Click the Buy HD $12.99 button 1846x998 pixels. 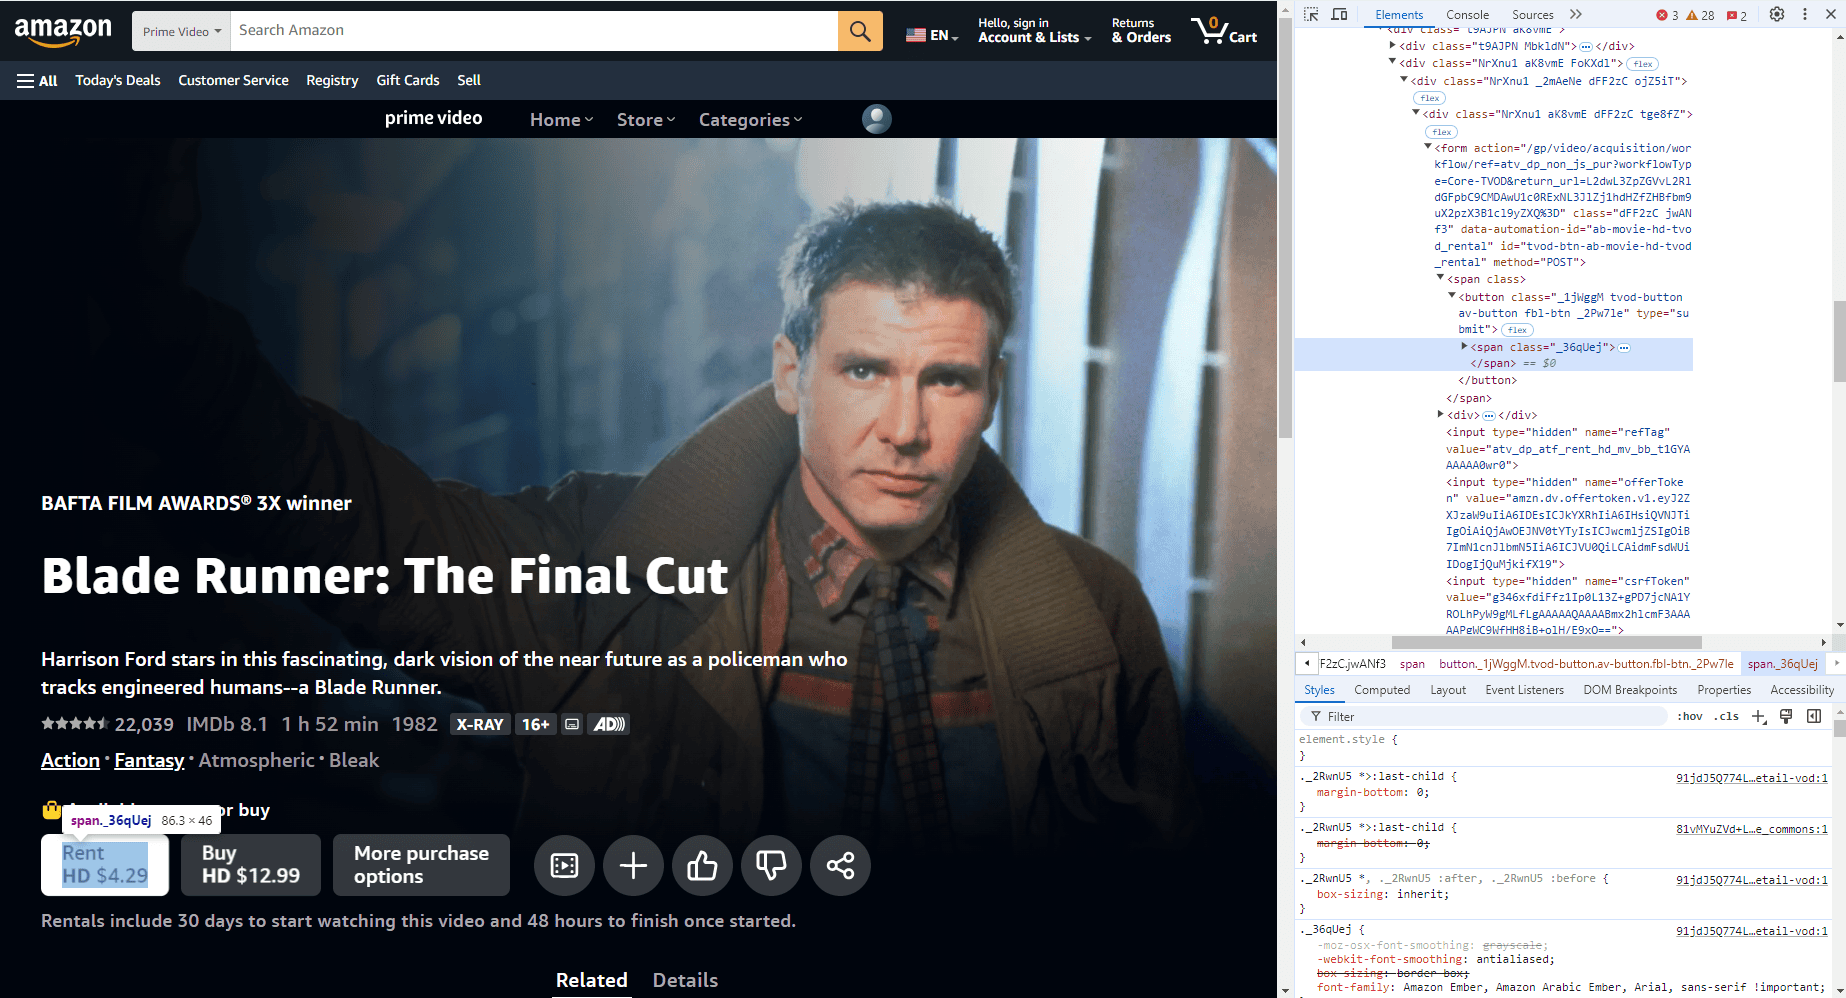coord(251,865)
